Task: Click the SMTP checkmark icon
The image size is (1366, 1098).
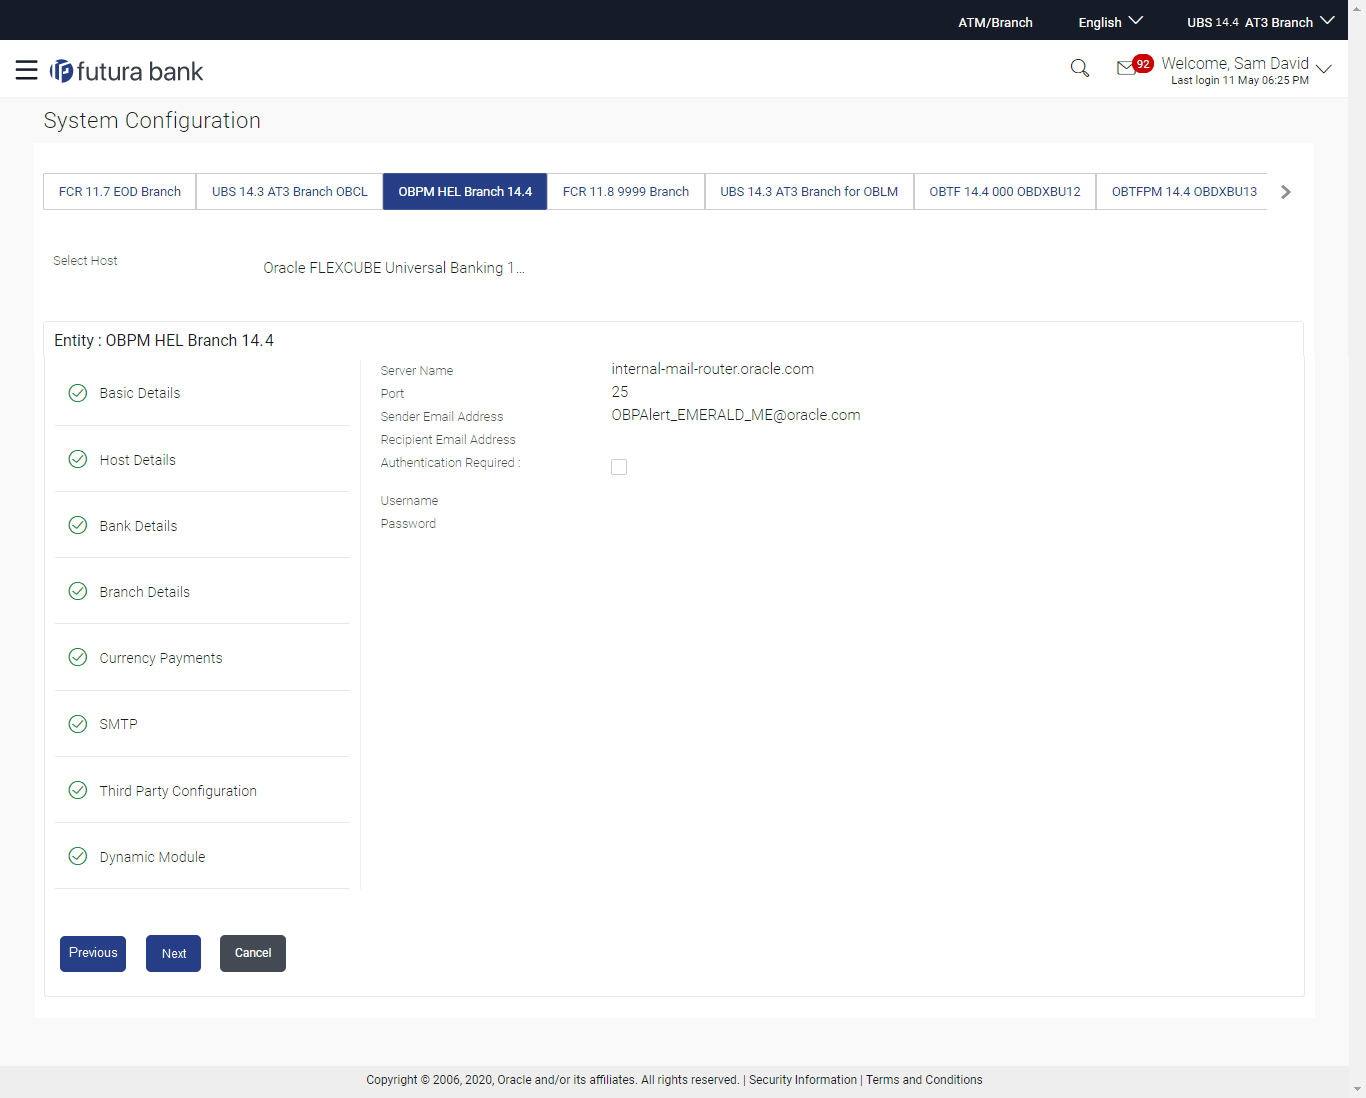Action: [x=78, y=724]
